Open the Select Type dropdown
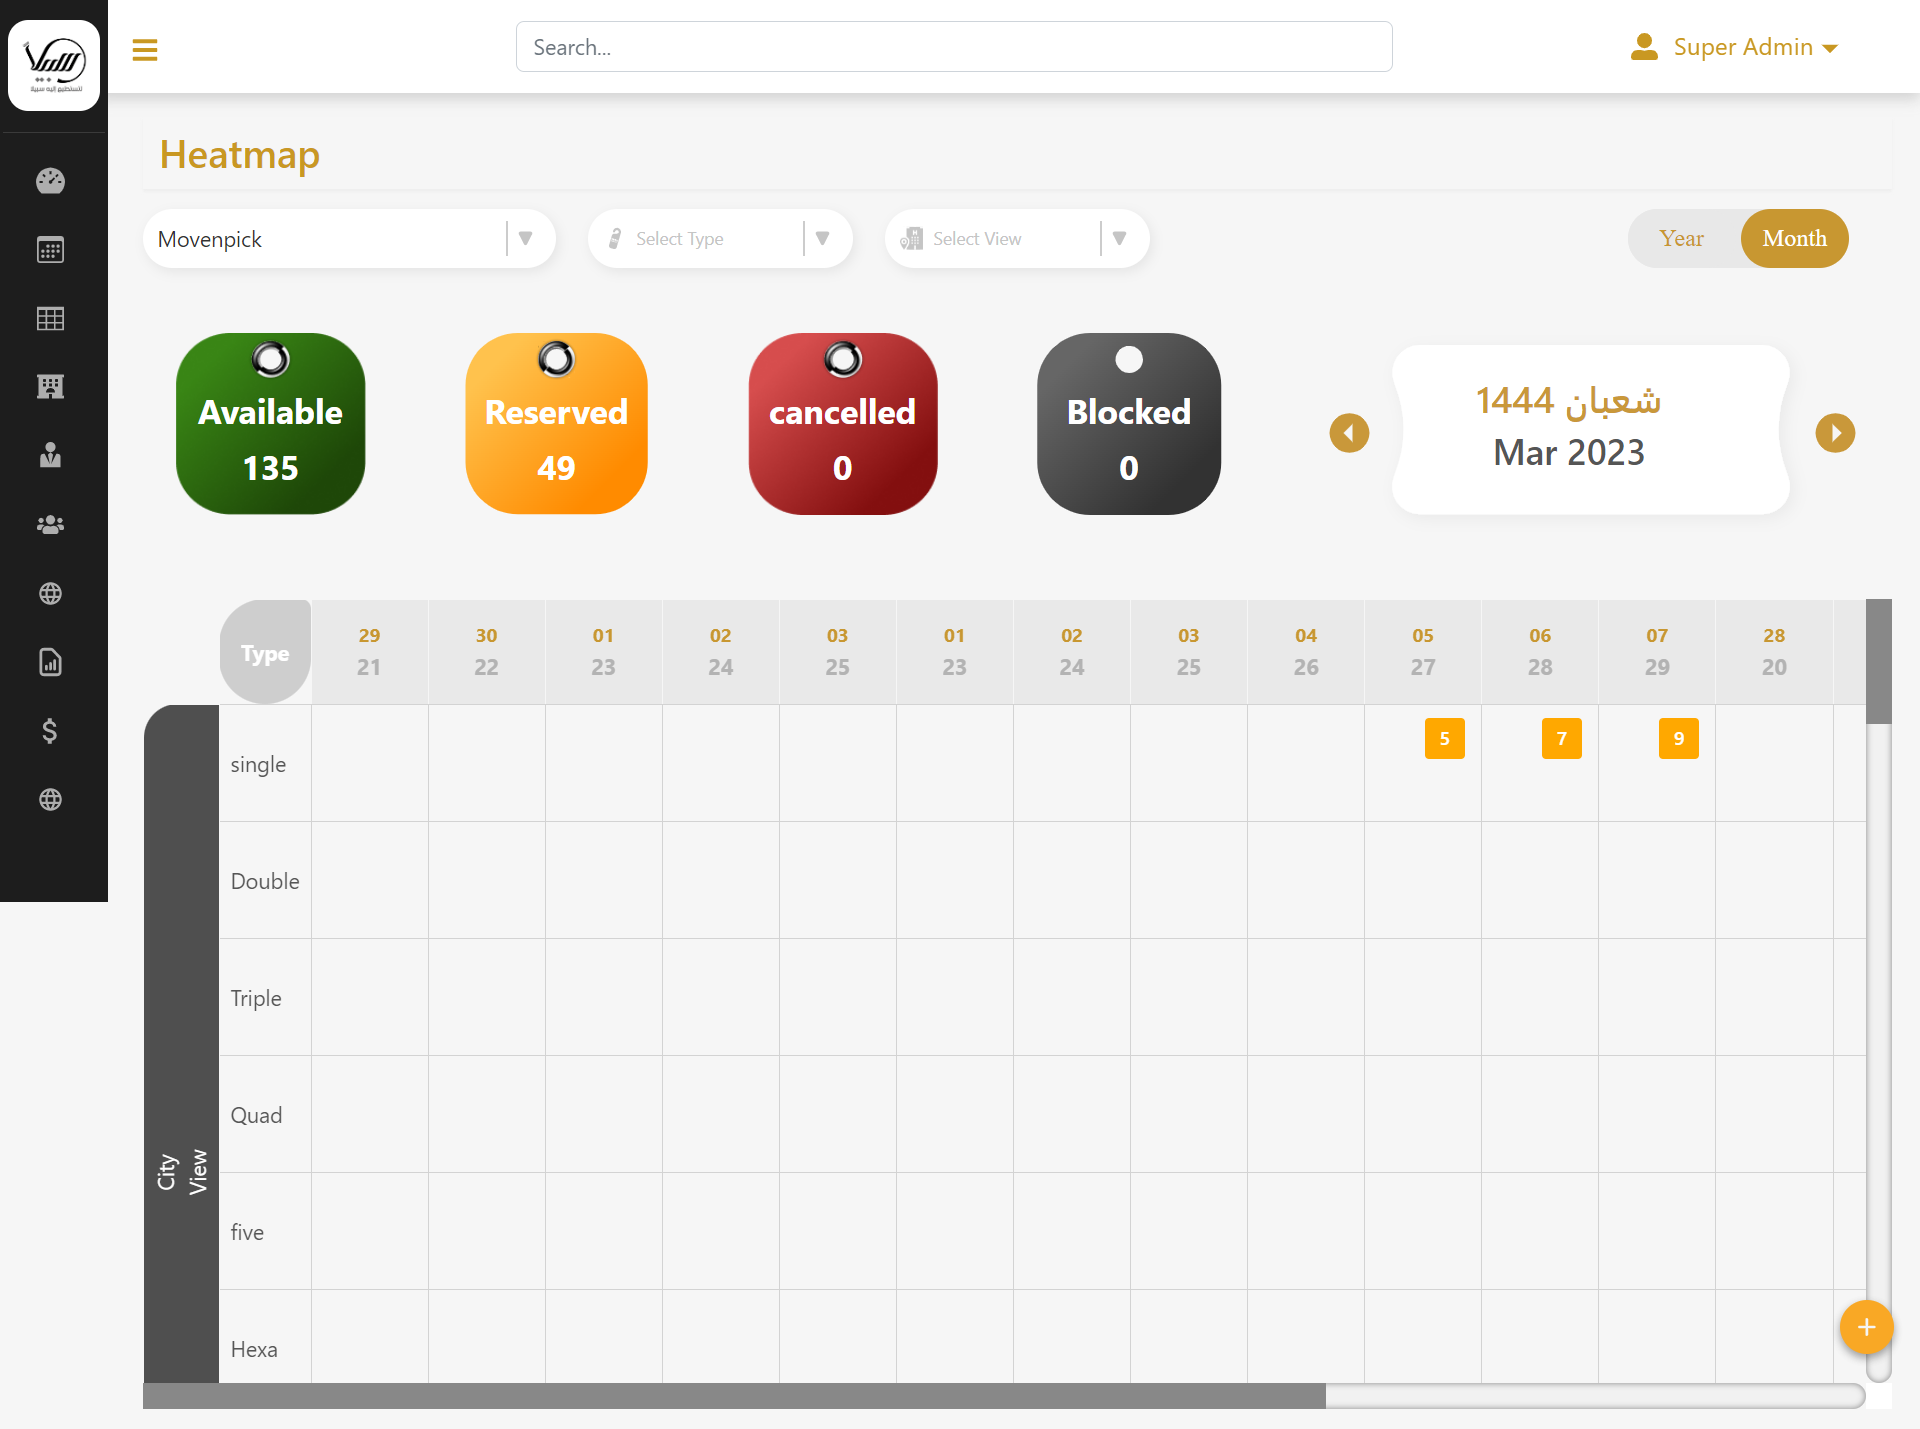 720,239
